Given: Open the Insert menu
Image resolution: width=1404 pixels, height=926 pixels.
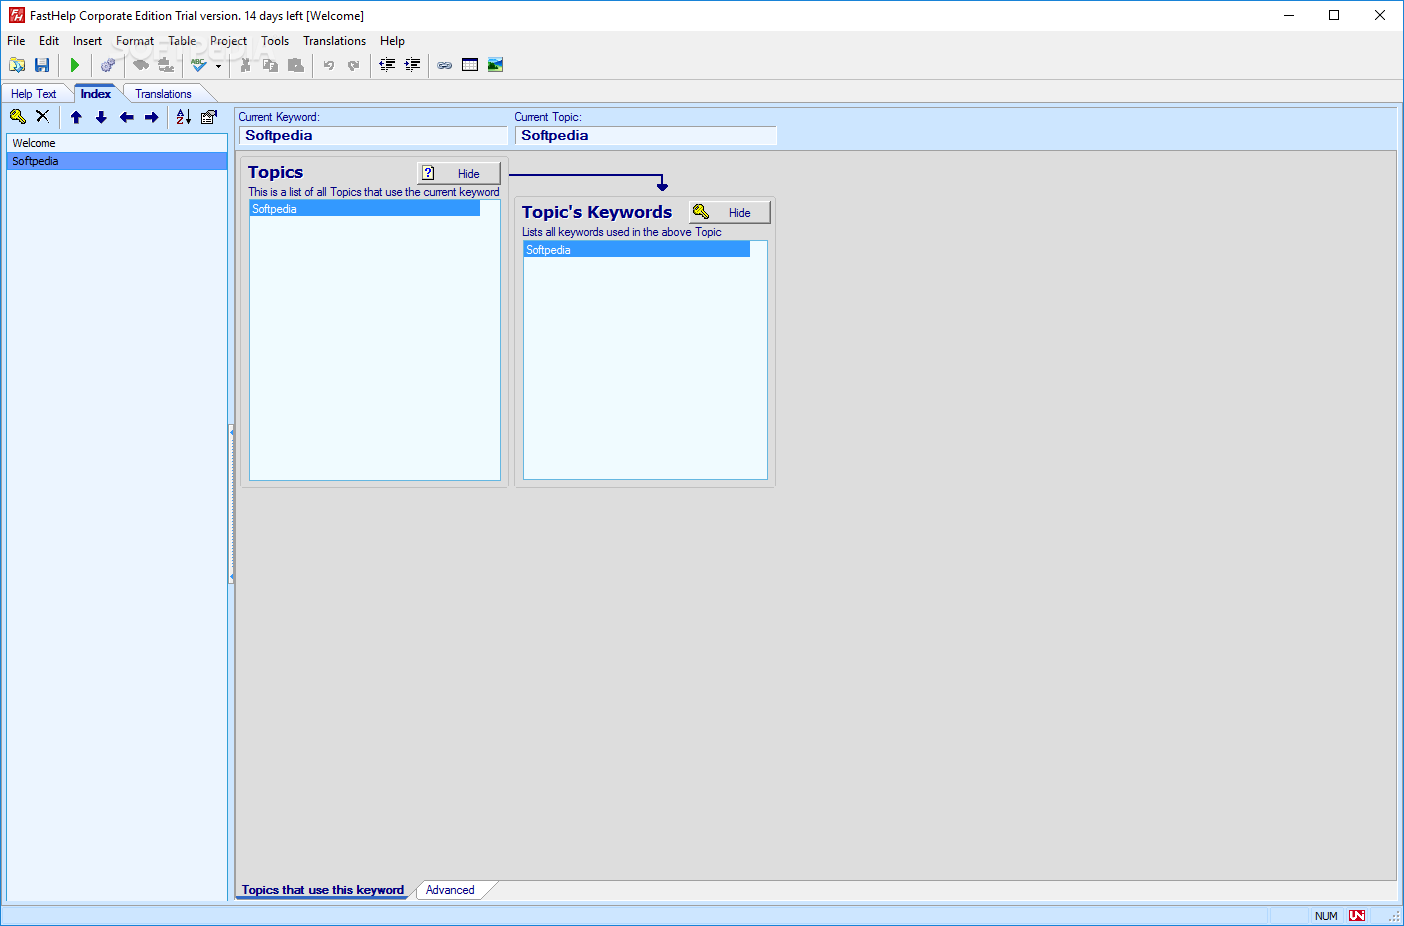Looking at the screenshot, I should pos(87,41).
